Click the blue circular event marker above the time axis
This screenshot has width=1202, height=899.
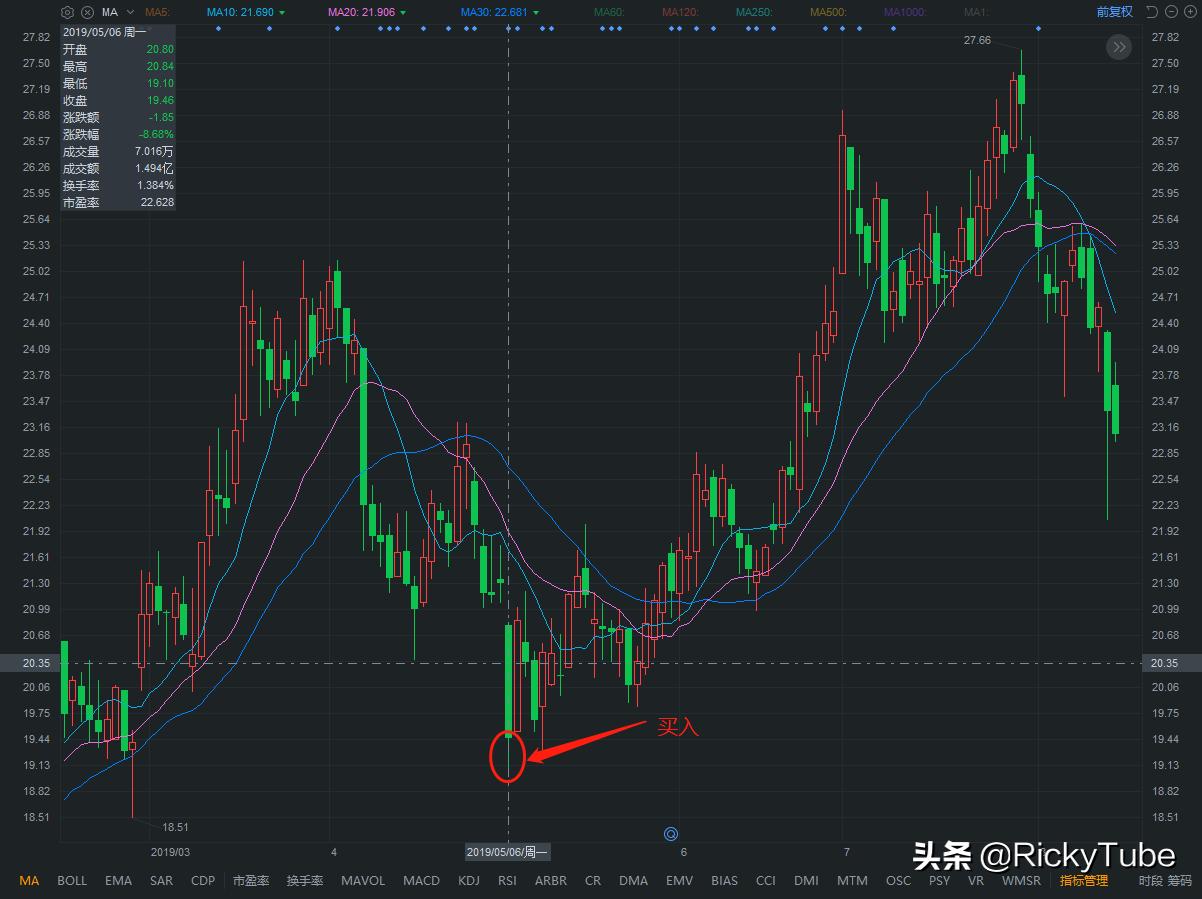pyautogui.click(x=672, y=833)
